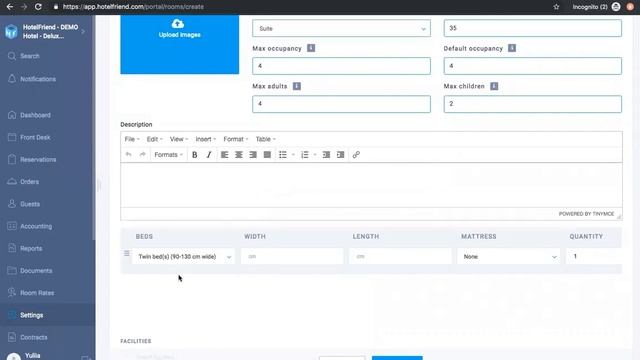Open Front Desk section
This screenshot has width=640, height=360.
click(x=35, y=138)
